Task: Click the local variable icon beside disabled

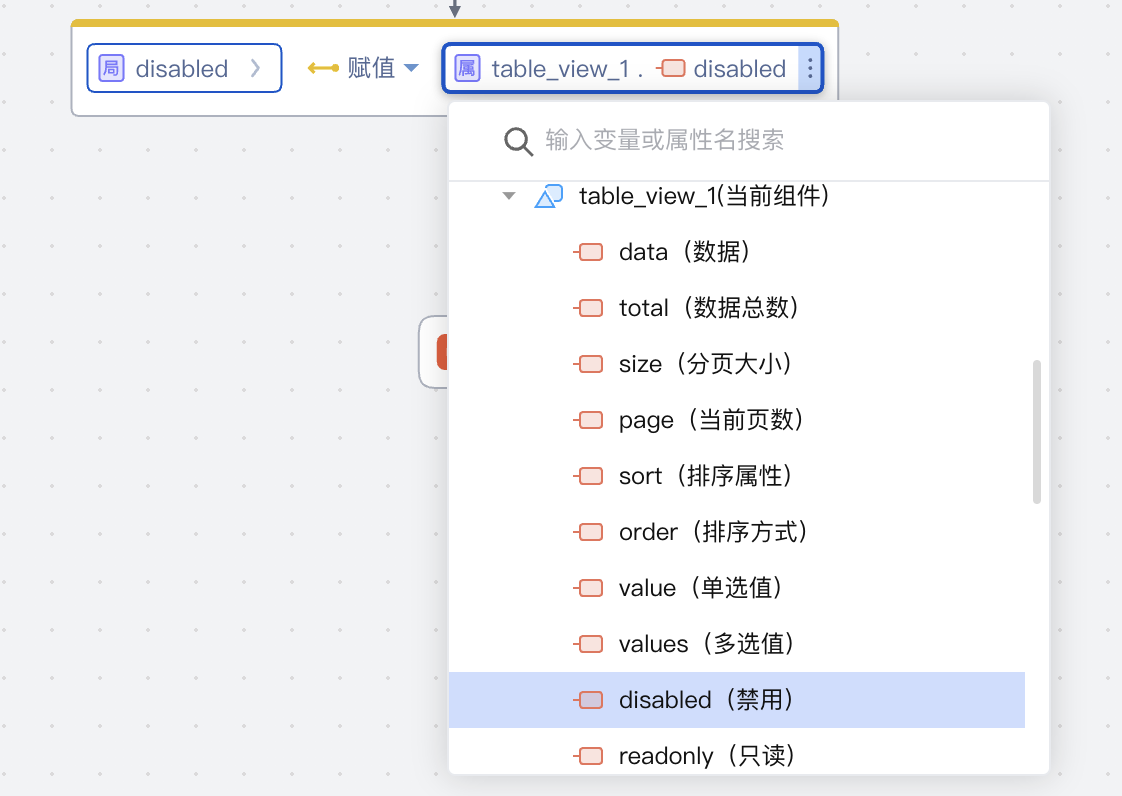Action: [111, 69]
